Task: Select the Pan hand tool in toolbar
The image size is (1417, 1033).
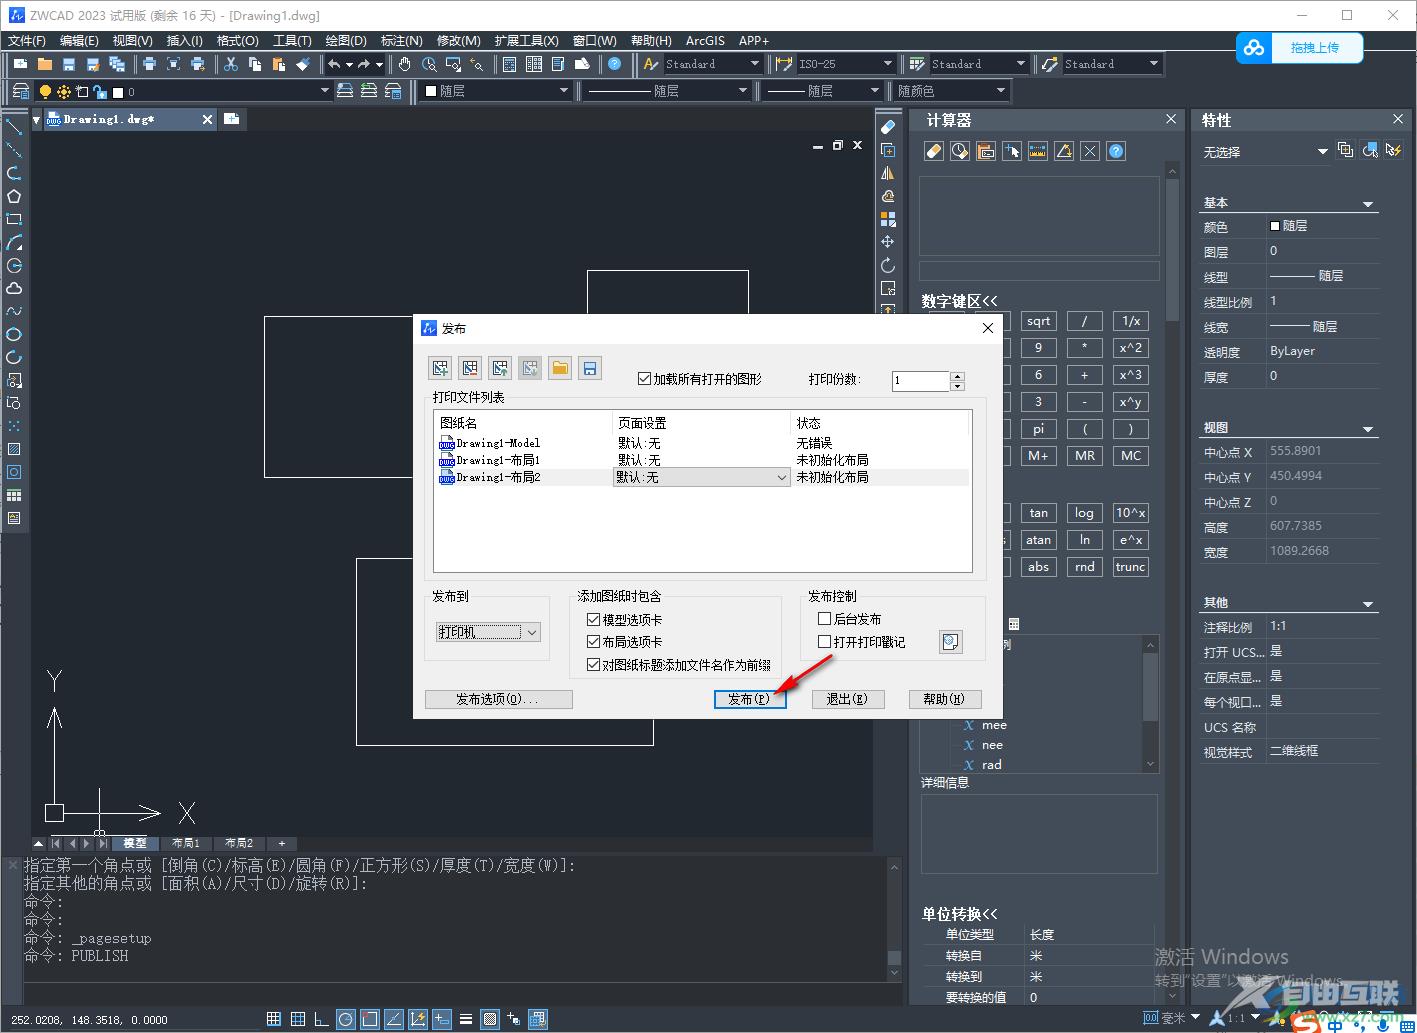Action: click(x=404, y=64)
